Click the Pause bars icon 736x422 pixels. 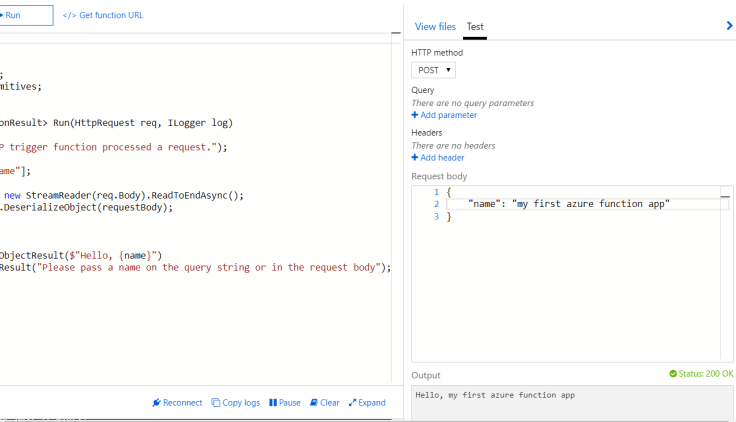coord(273,403)
